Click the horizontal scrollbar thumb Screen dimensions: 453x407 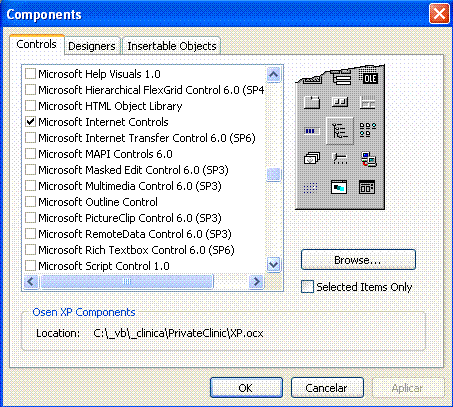coord(127,282)
